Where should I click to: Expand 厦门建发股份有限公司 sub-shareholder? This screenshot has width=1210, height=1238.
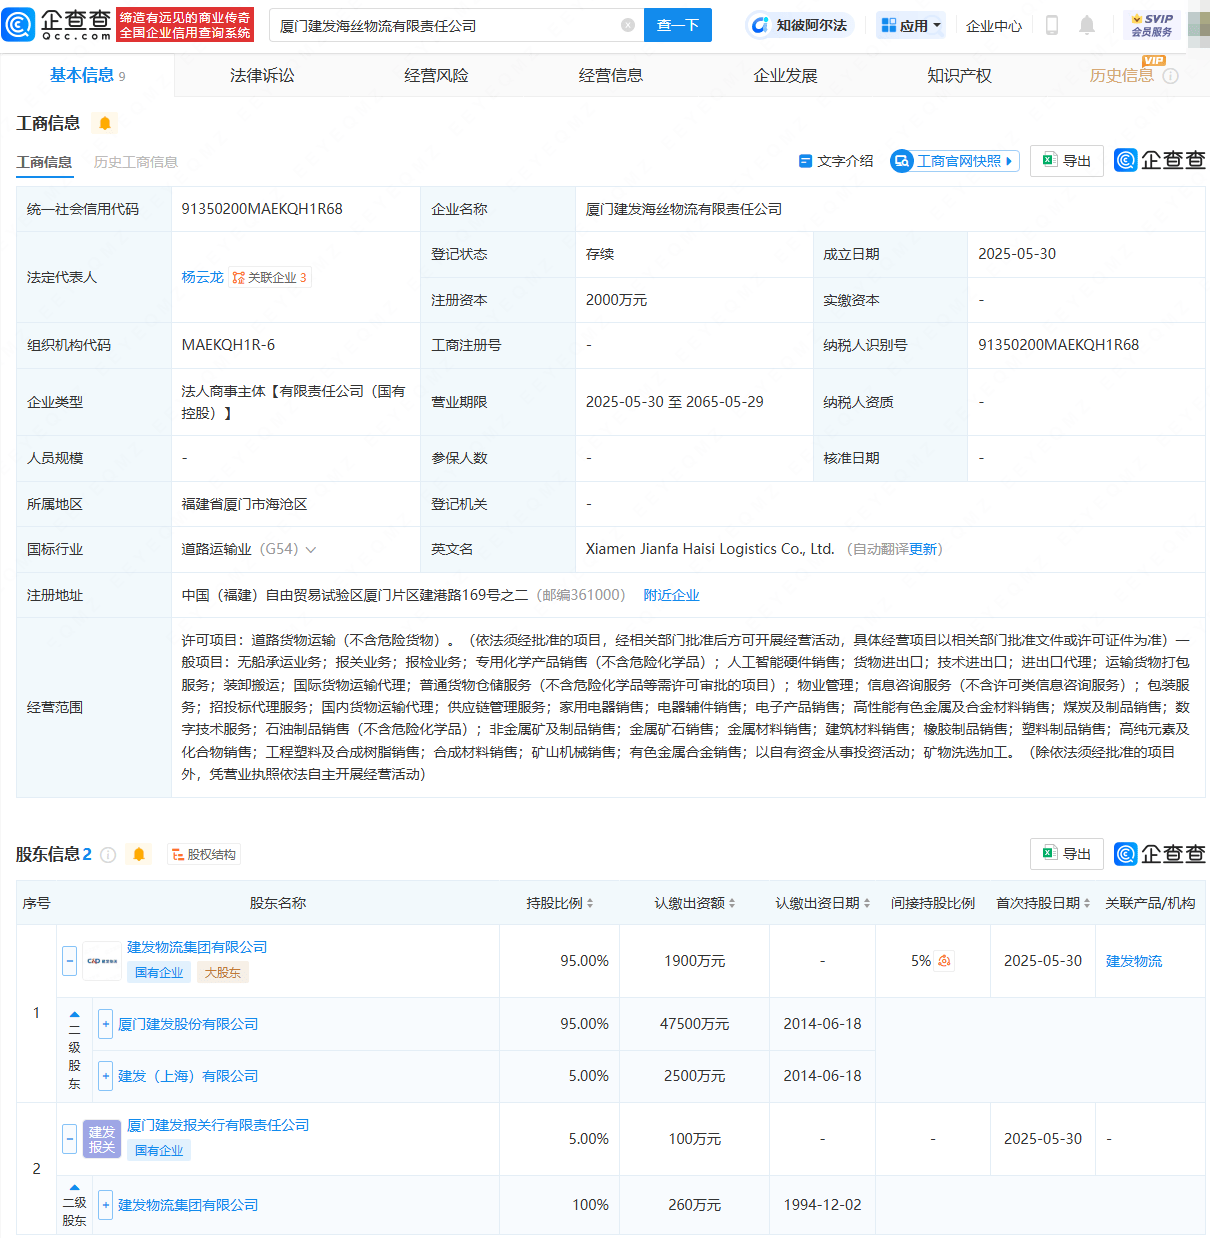point(105,1024)
